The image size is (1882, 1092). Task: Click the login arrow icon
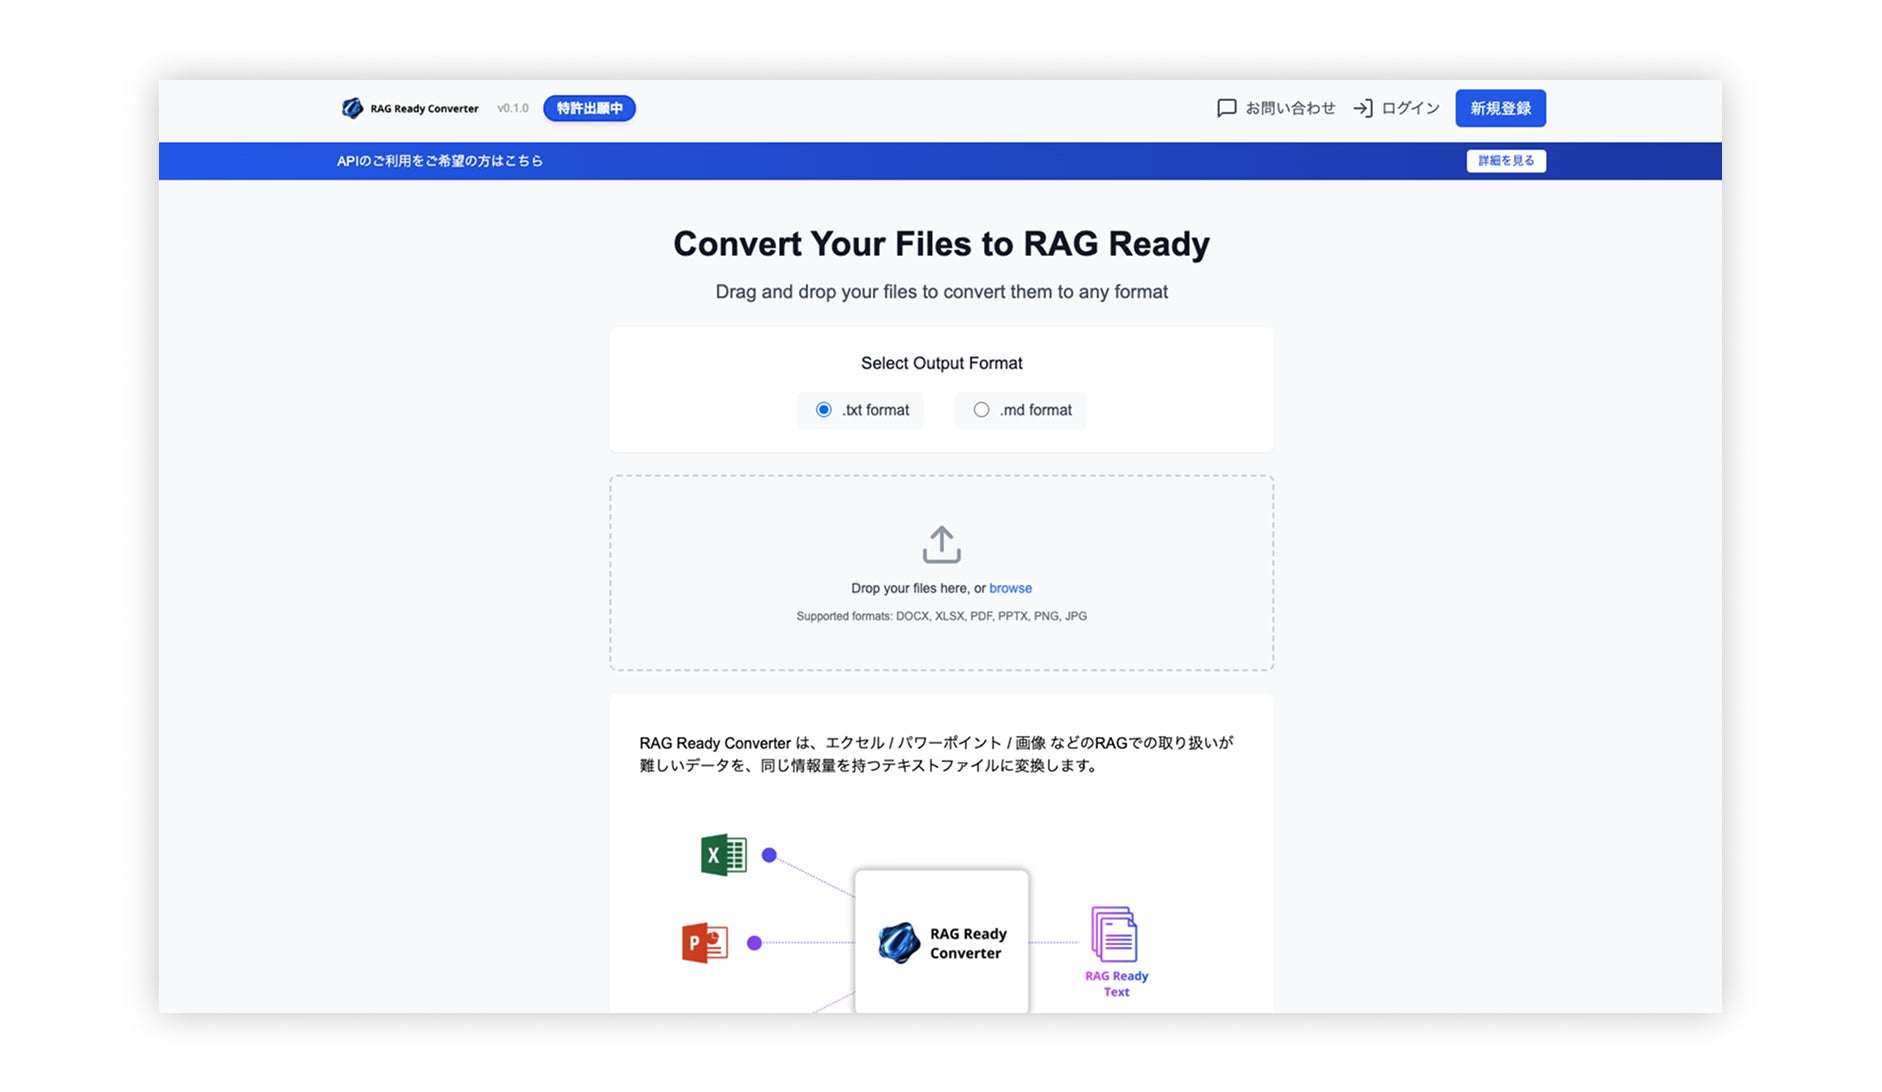coord(1362,108)
